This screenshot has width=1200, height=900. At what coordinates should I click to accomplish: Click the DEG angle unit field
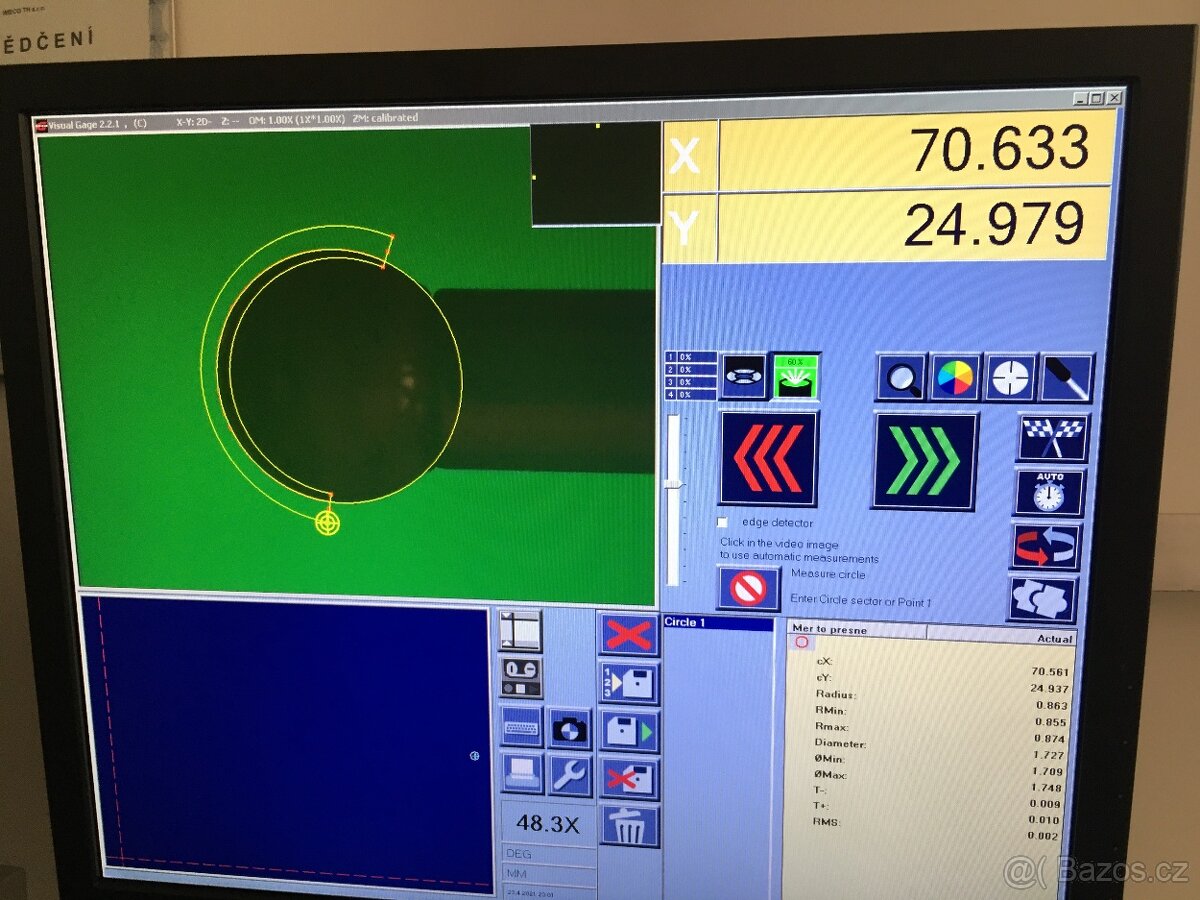pyautogui.click(x=548, y=855)
